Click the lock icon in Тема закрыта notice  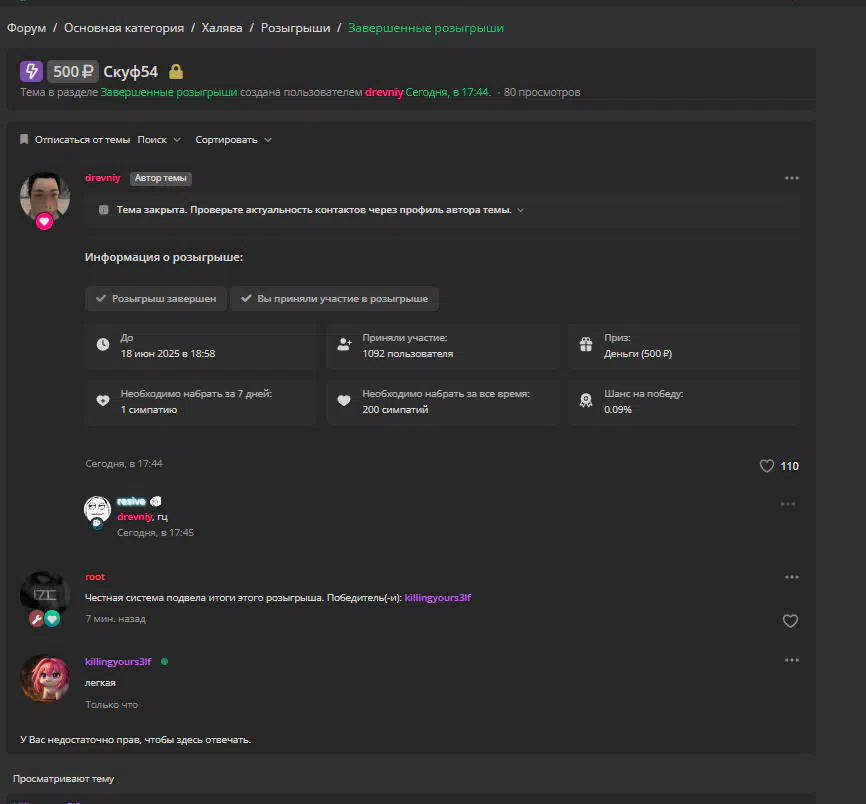[x=103, y=210]
